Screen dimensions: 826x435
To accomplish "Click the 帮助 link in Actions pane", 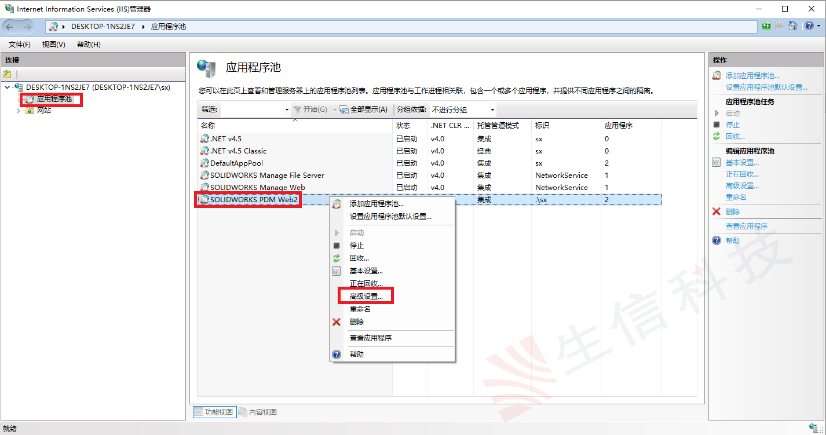I will coord(733,241).
